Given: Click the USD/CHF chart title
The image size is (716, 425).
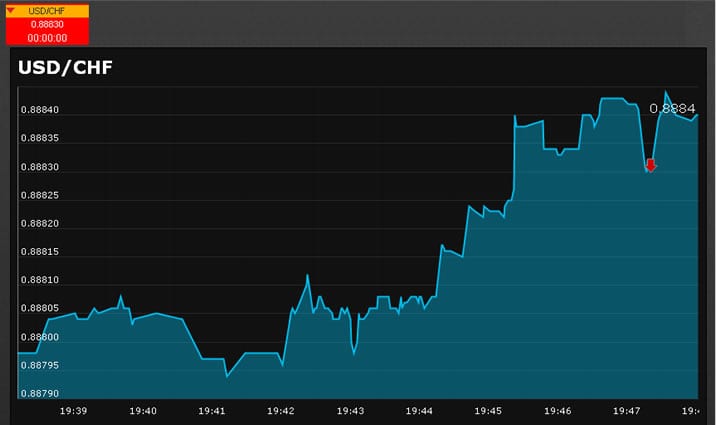Looking at the screenshot, I should click(65, 68).
